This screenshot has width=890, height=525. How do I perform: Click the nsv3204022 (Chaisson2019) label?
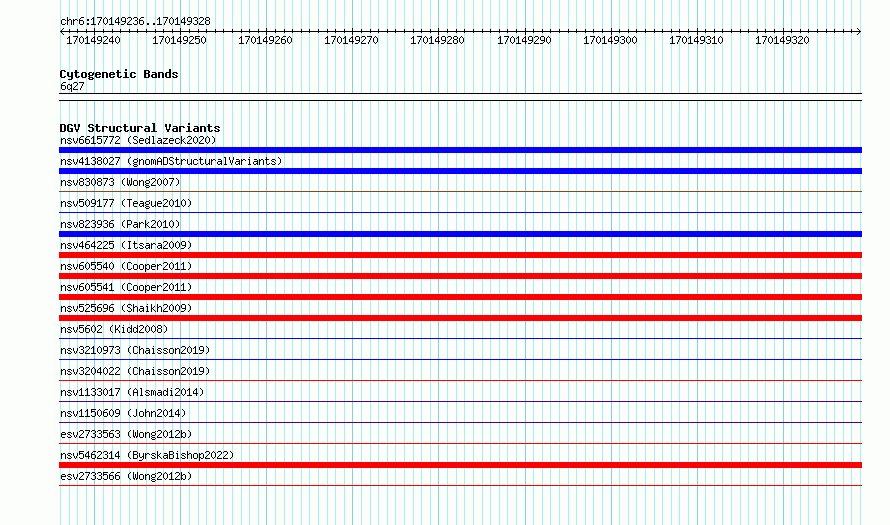pos(135,371)
